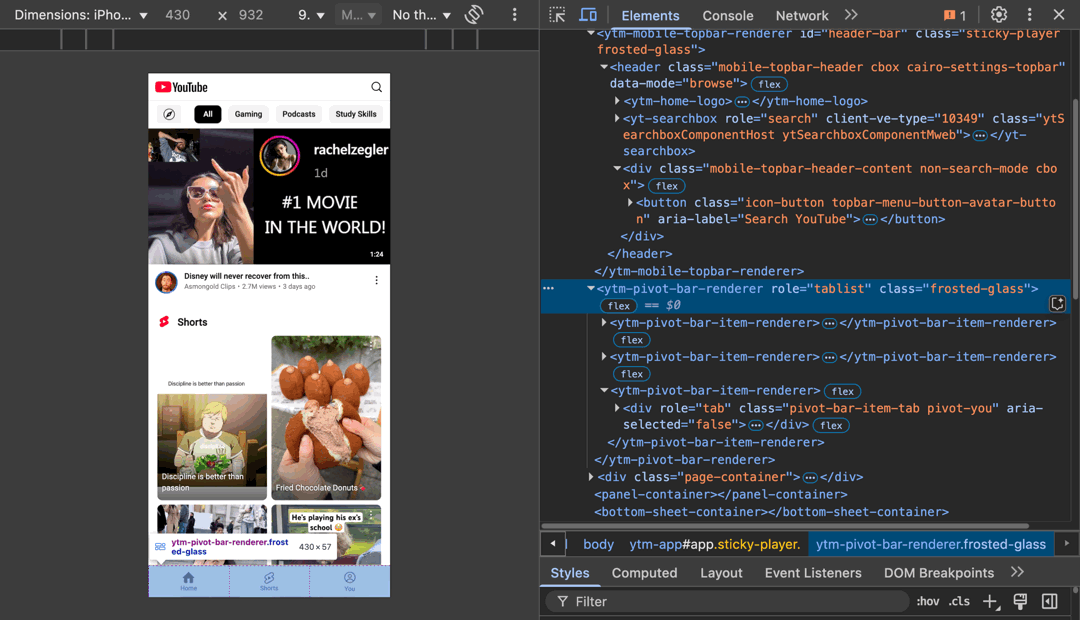Screen dimensions: 1080x620
Task: Open the Dimensions device dropdown
Action: [x=81, y=14]
